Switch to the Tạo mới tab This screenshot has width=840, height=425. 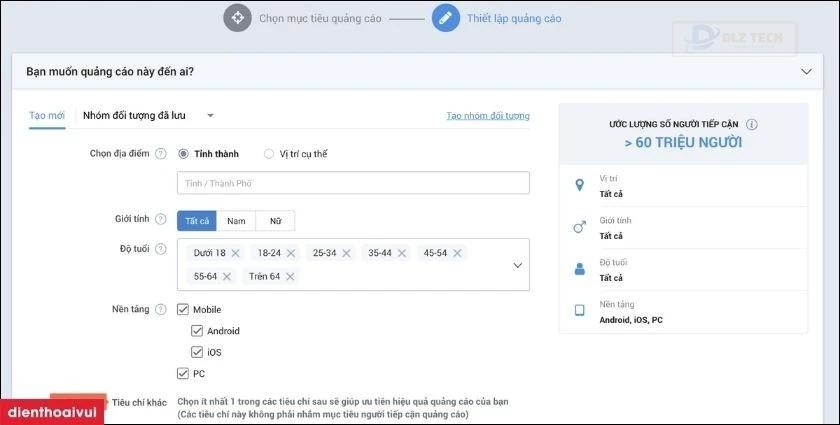[x=47, y=116]
